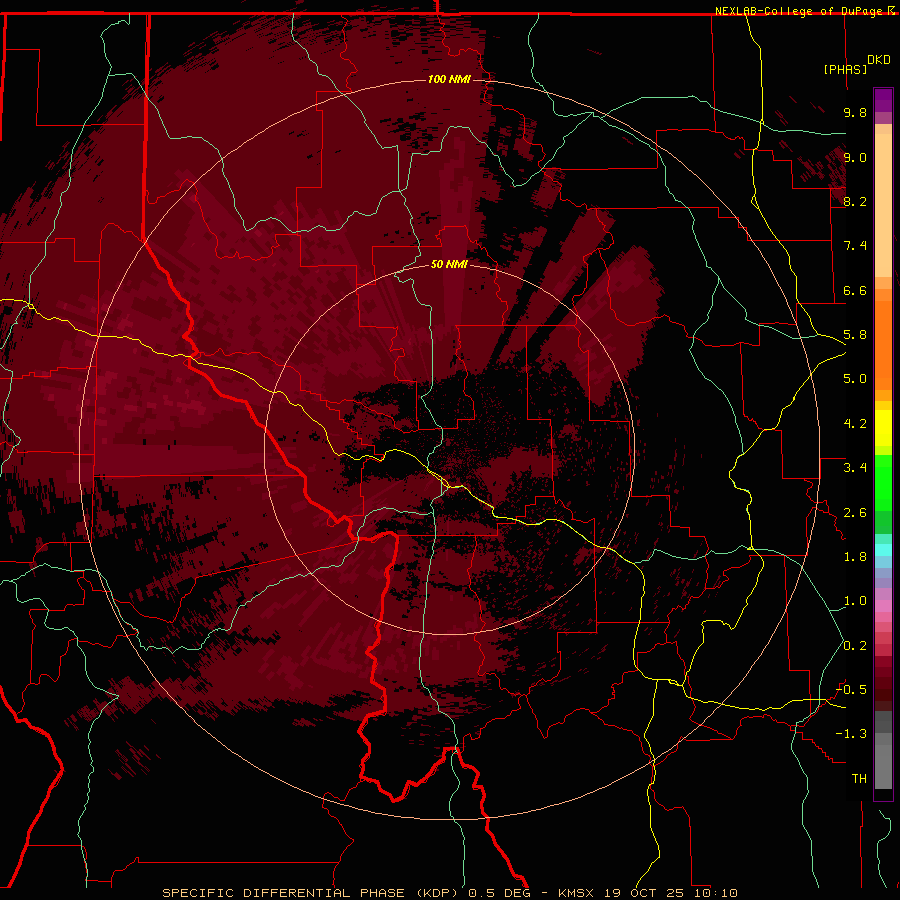Pick the pink color band beside 1.0

coord(883,605)
